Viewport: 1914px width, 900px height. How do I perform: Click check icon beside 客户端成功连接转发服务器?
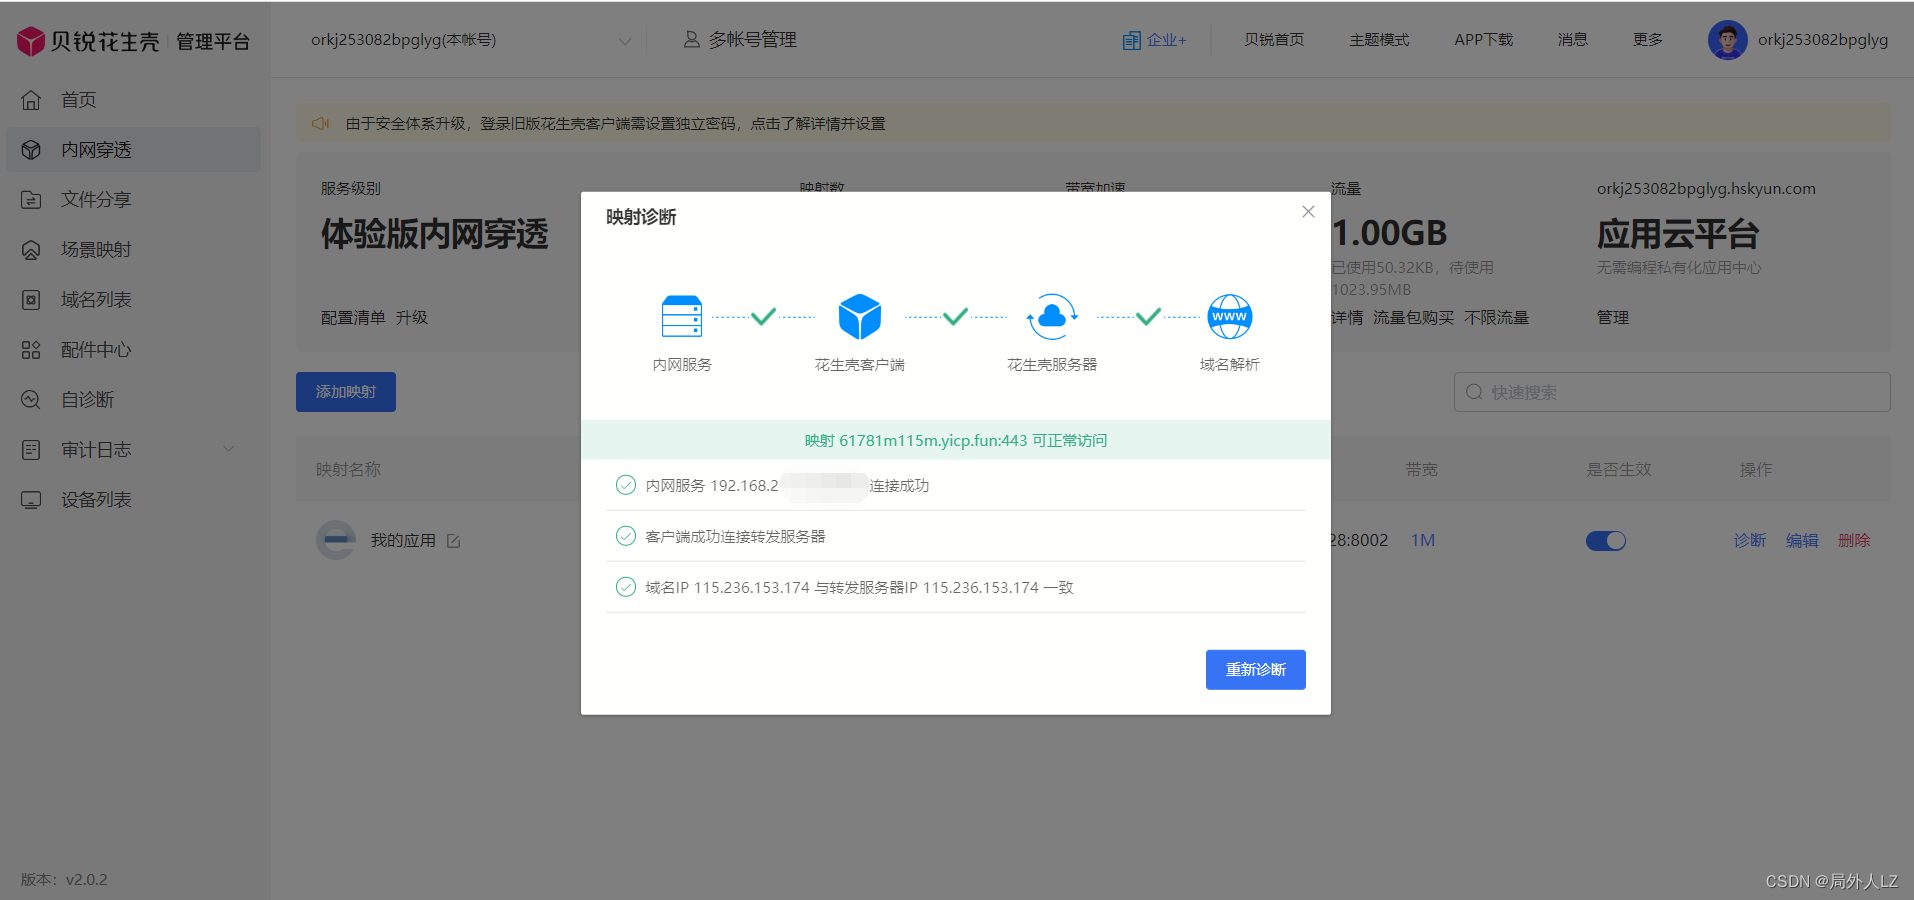(626, 536)
